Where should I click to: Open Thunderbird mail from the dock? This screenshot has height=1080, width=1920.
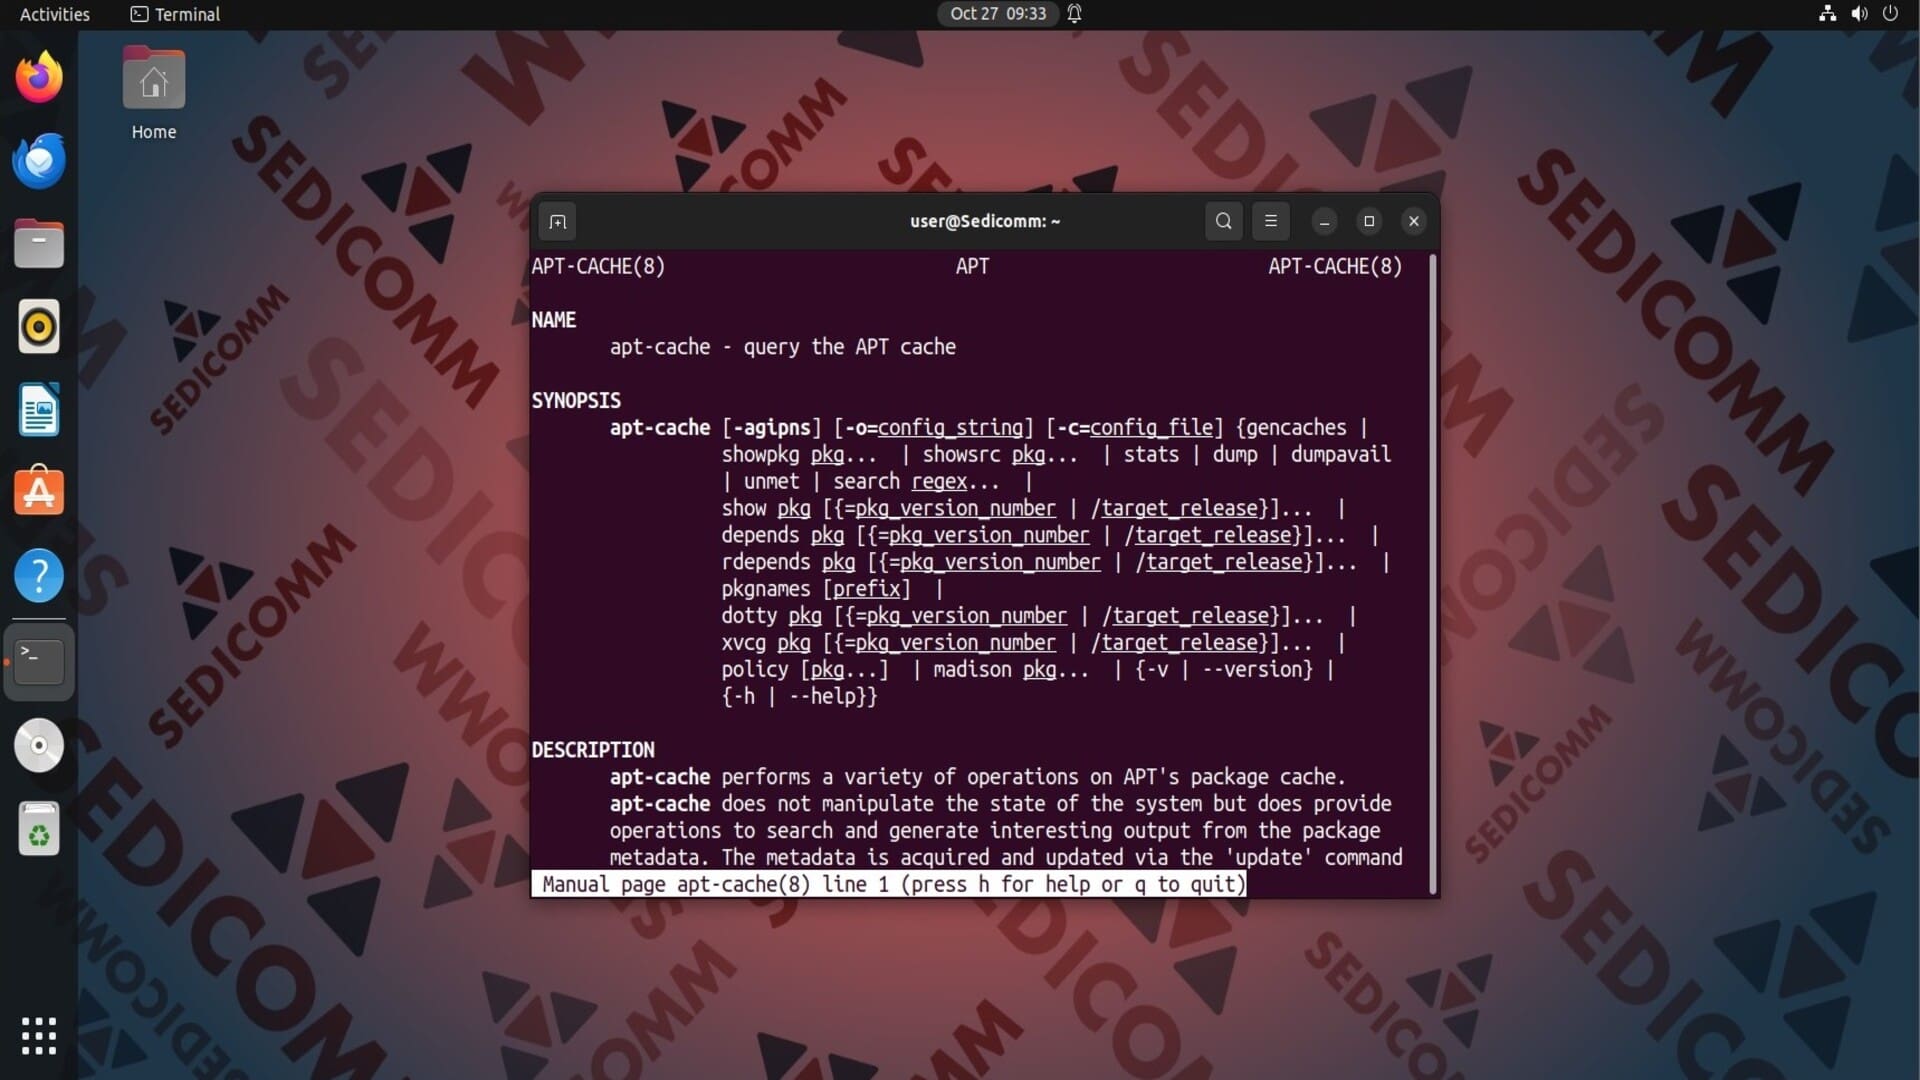click(x=39, y=161)
